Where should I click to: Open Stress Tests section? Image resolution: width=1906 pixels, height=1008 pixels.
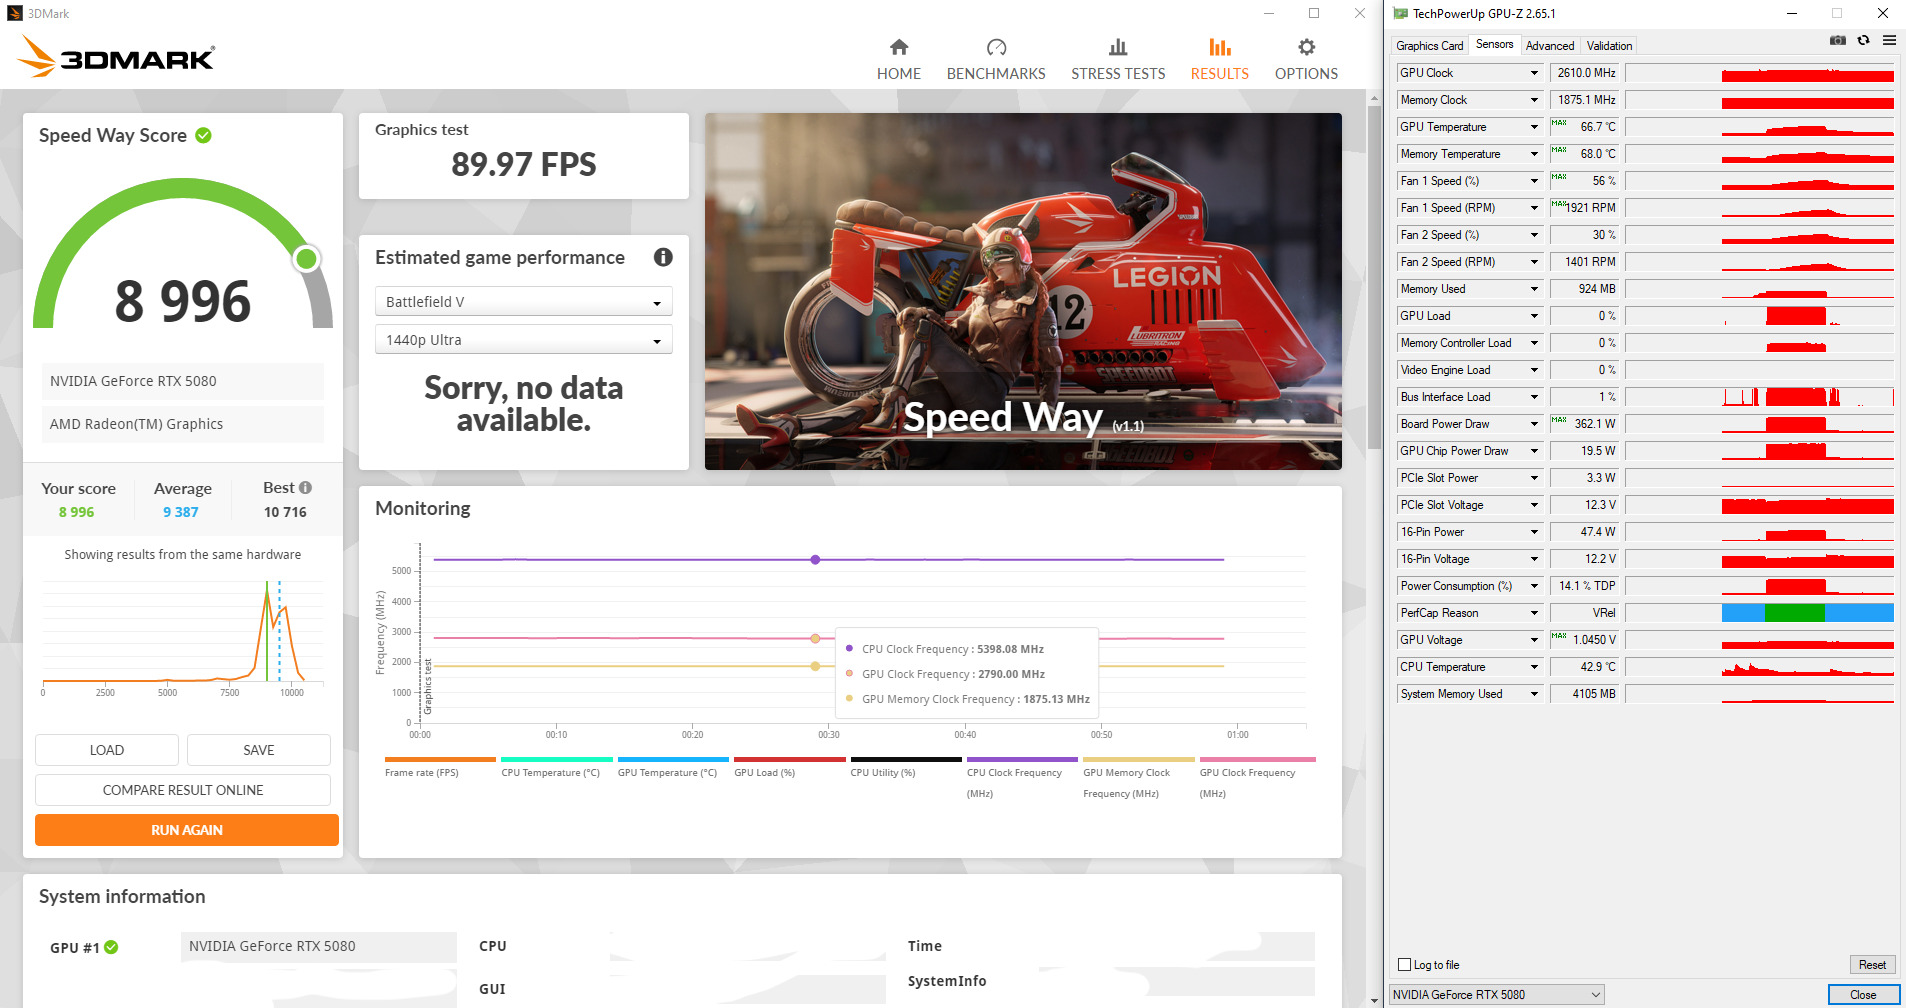coord(1118,60)
